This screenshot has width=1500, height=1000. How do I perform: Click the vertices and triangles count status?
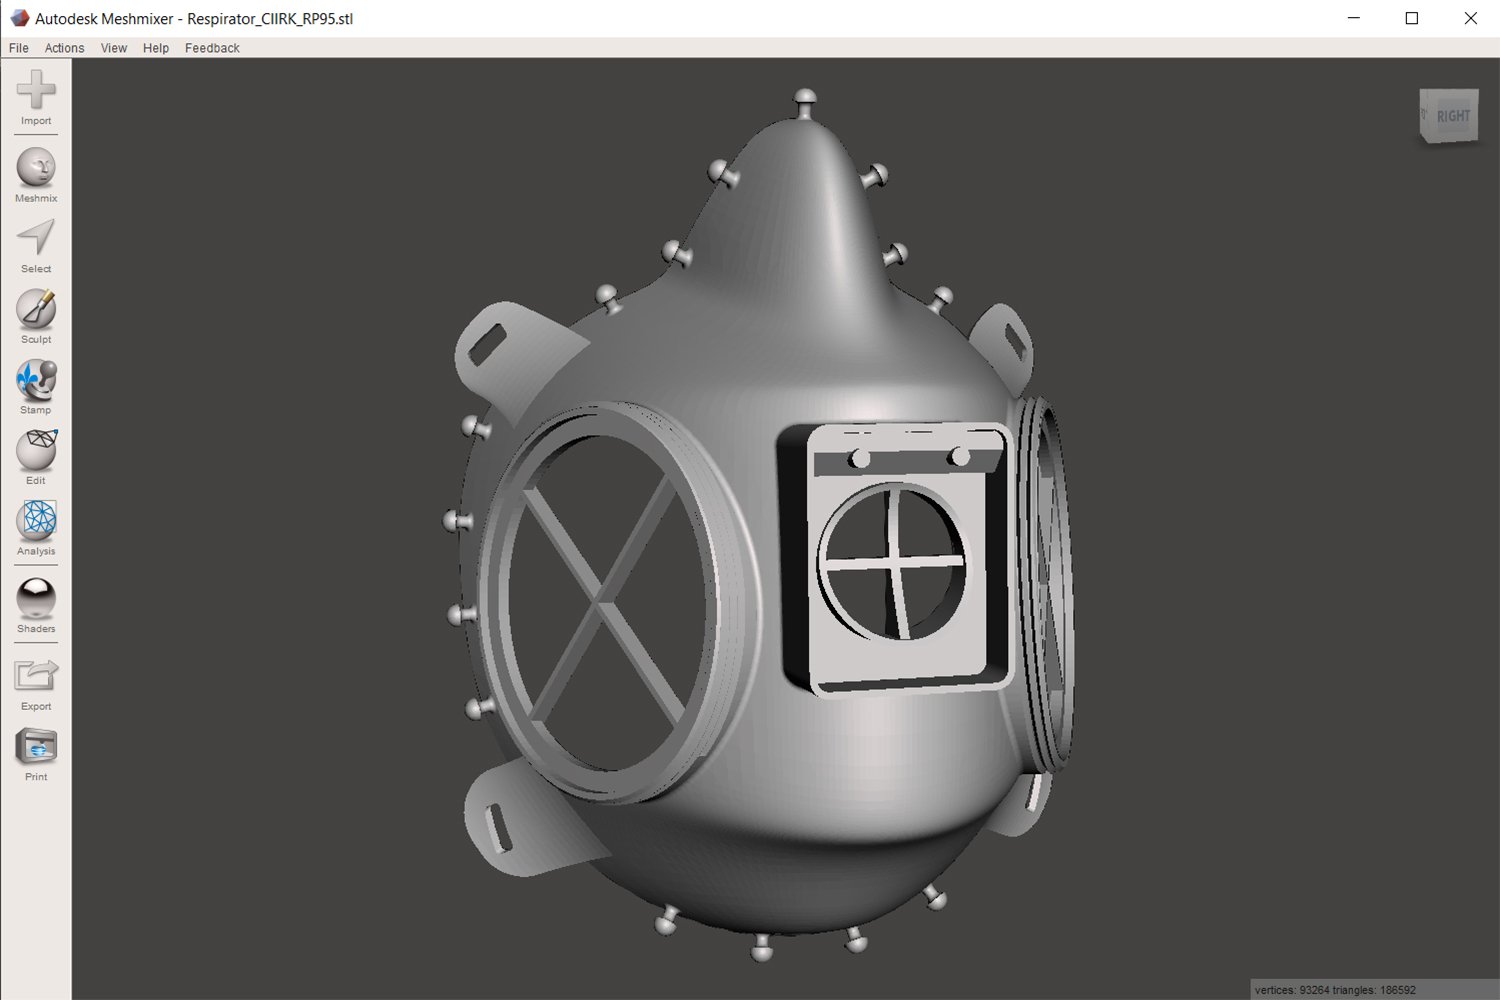point(1335,990)
